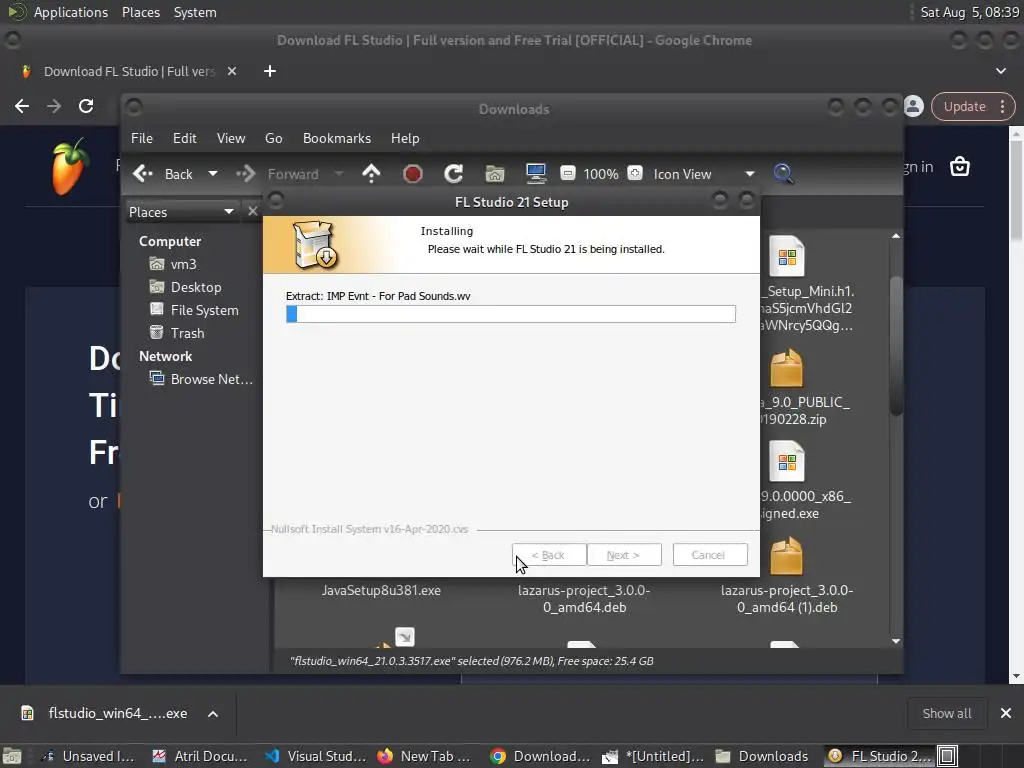
Task: Open Chrome three-dot menu
Action: [1002, 106]
